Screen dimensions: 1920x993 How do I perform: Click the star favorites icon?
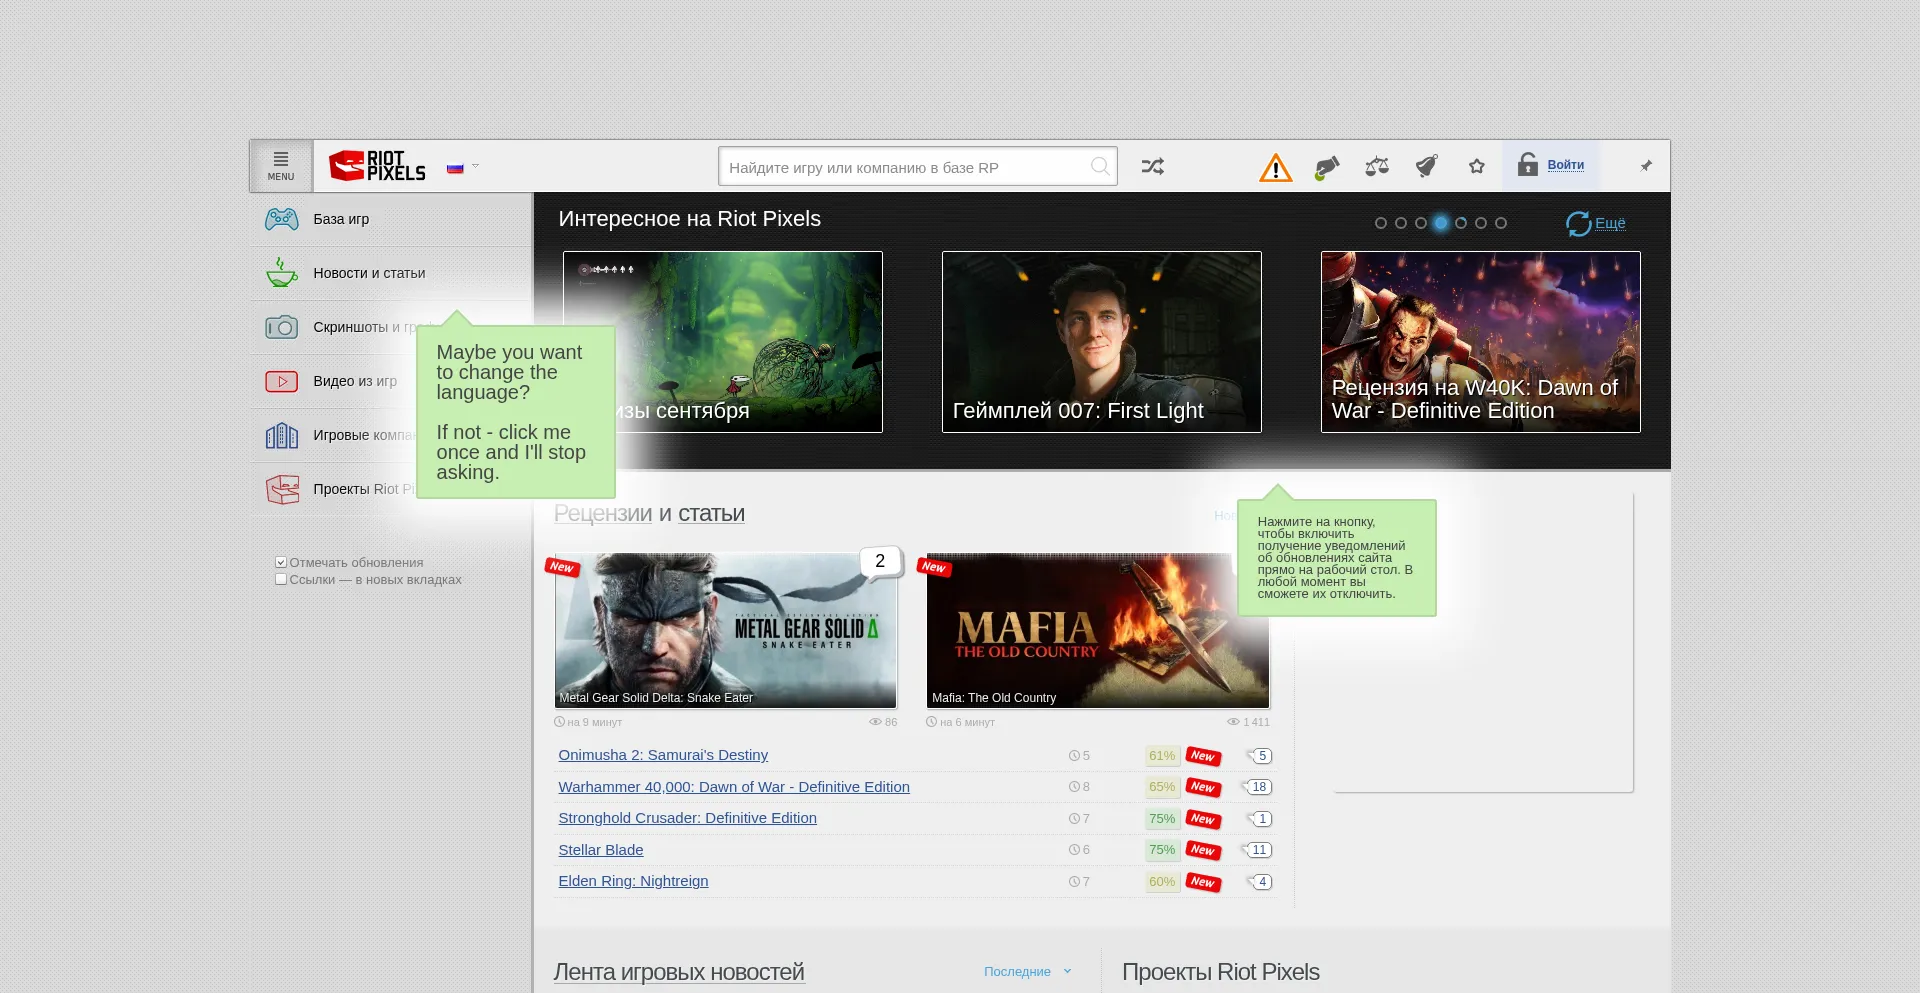tap(1476, 167)
